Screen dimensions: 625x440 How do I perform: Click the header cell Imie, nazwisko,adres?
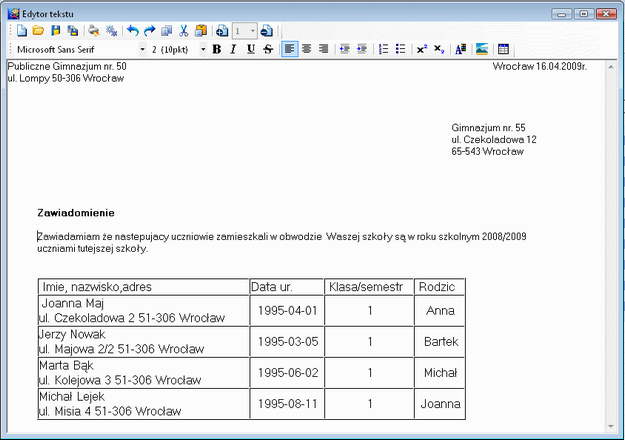pos(144,287)
